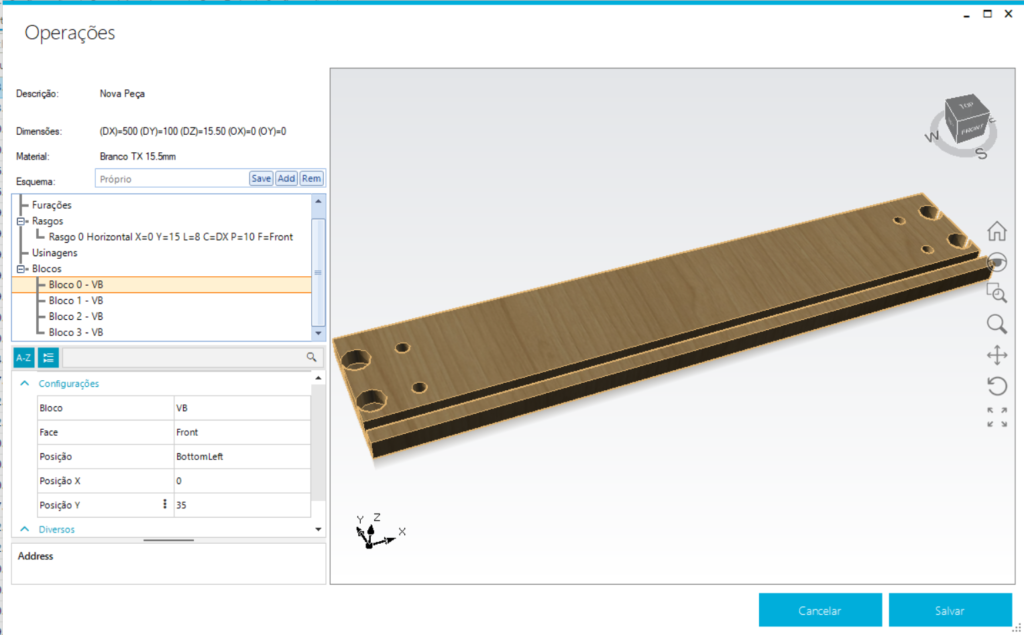Click the Esquema input field

pos(172,178)
